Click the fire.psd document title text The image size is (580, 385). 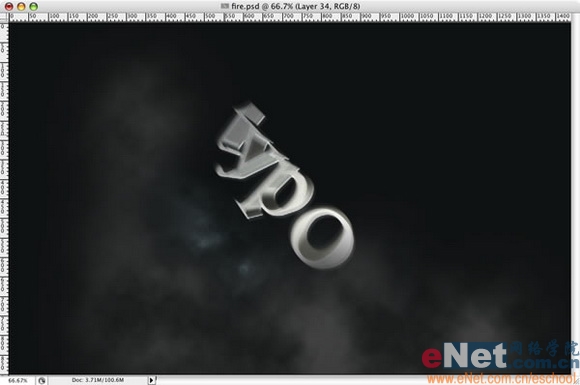pyautogui.click(x=296, y=6)
